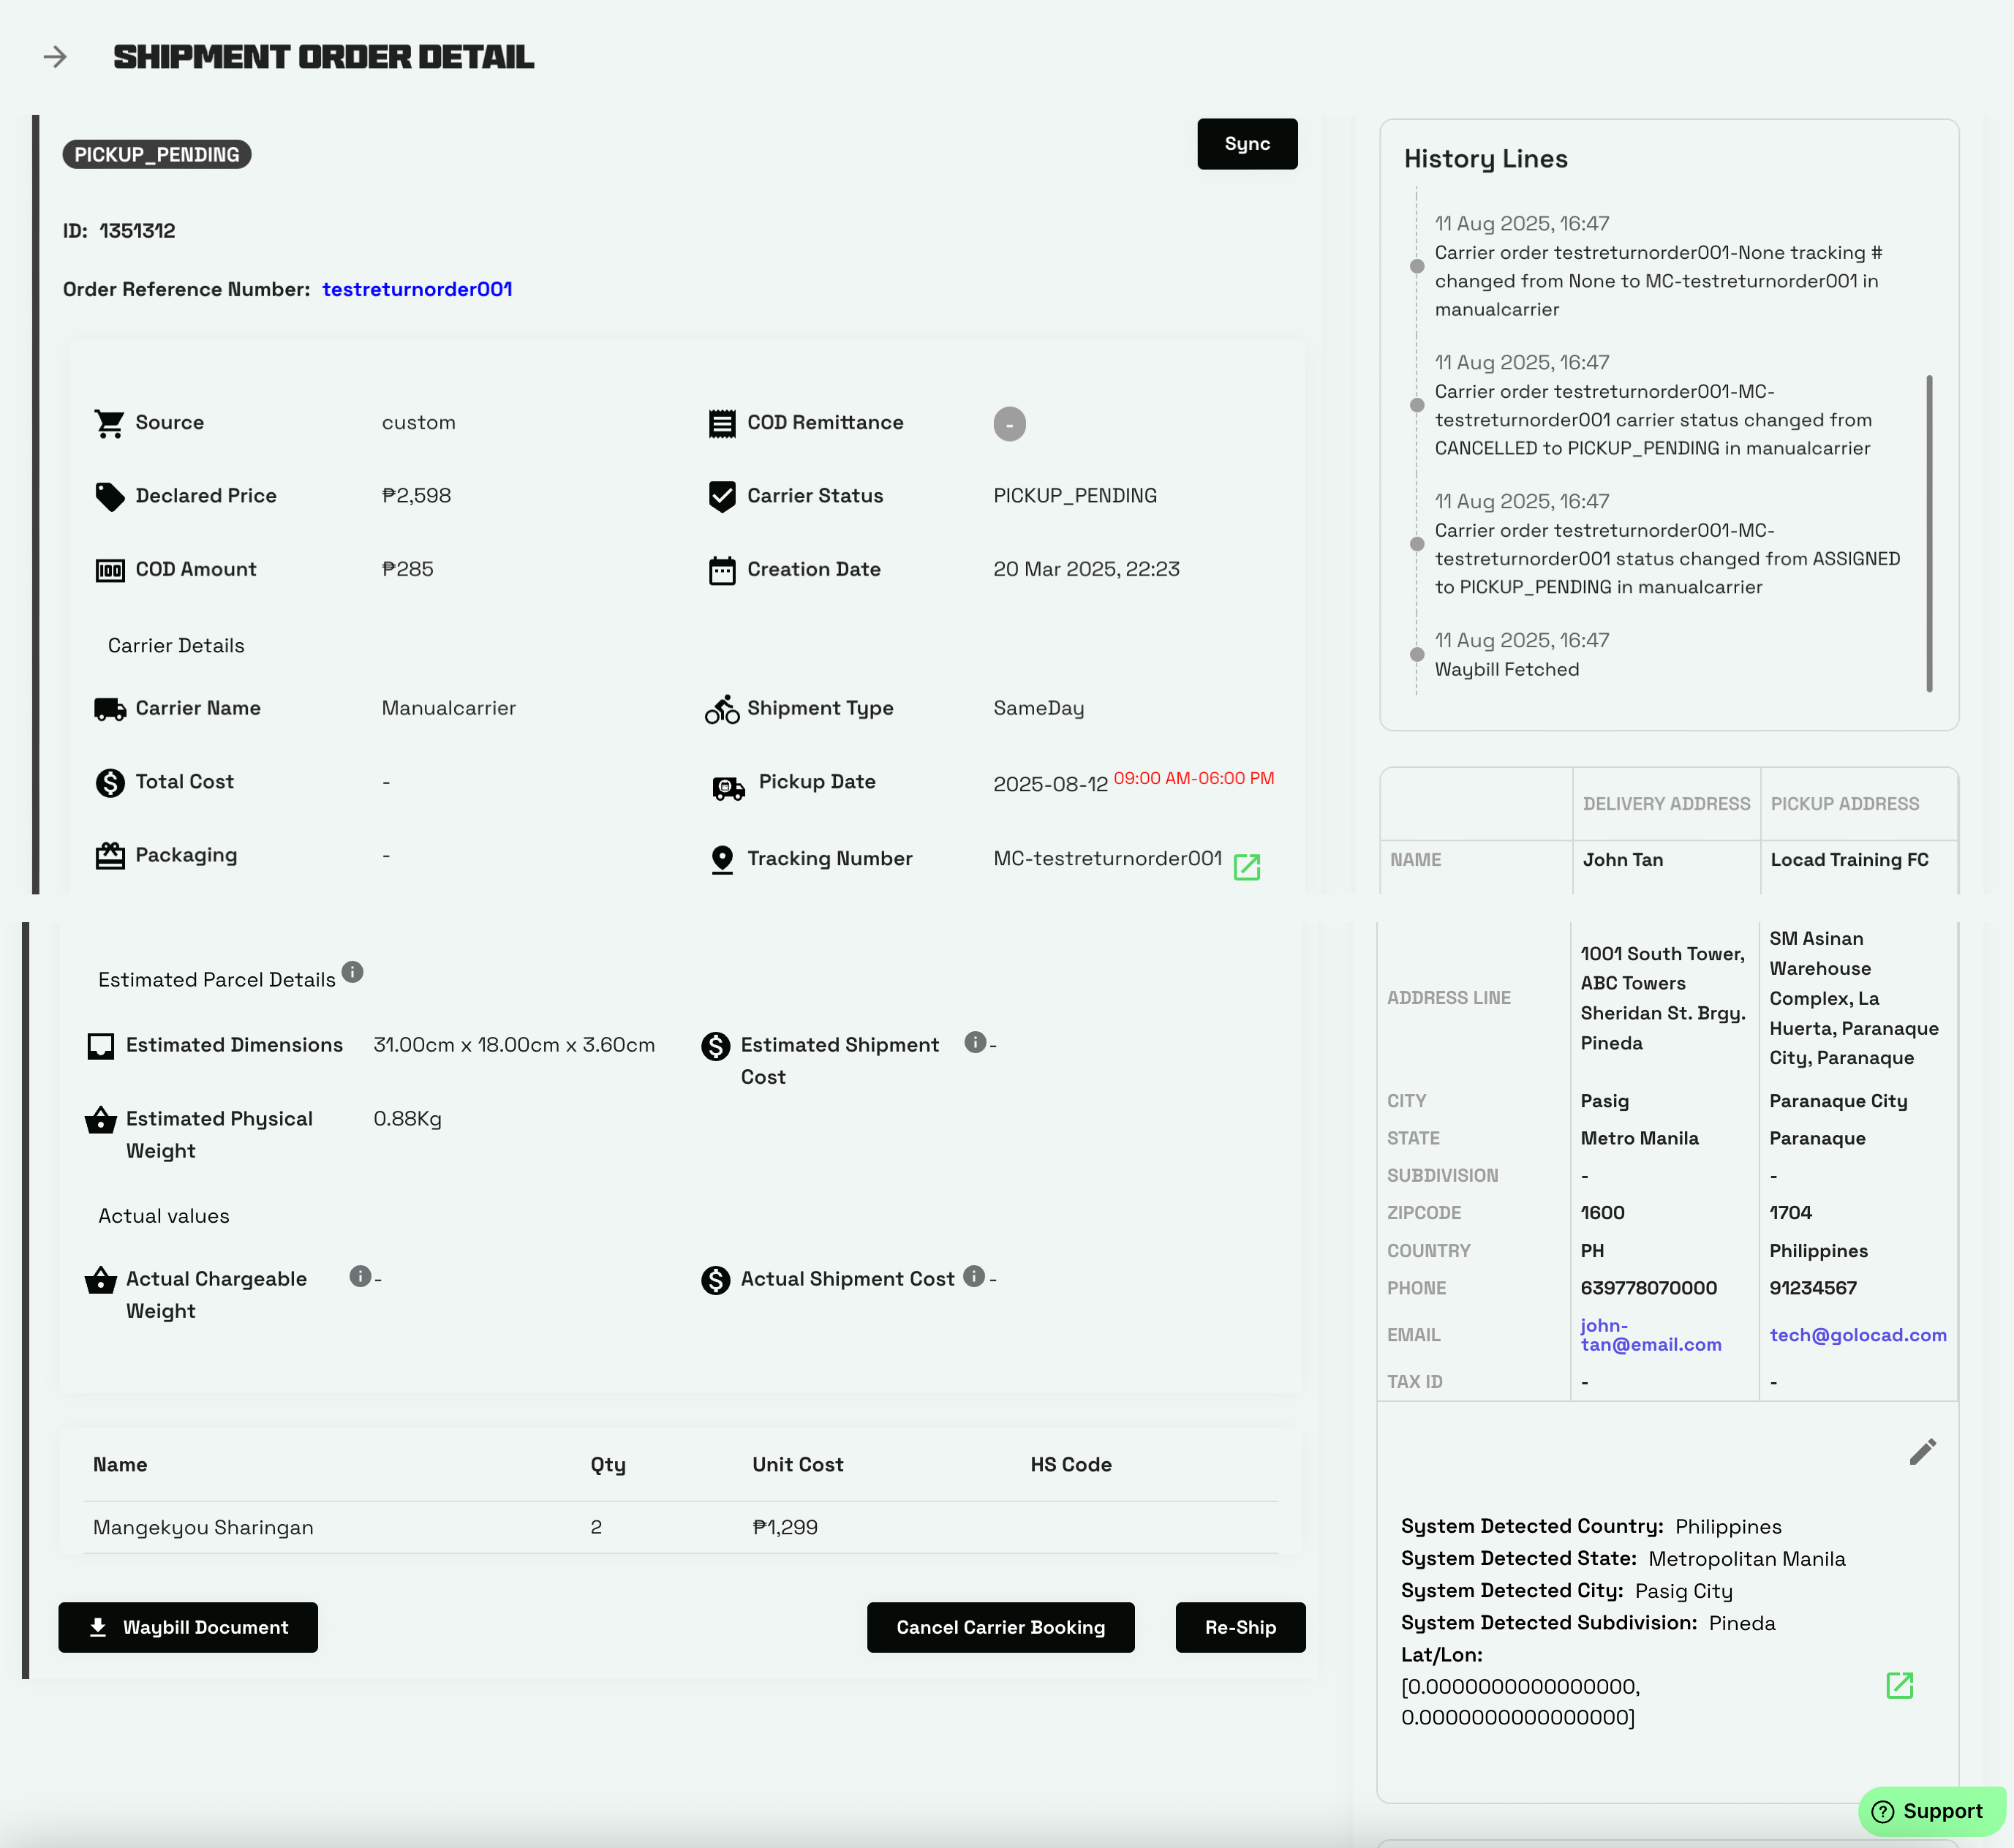Click info icon for Actual Chargeable Weight
This screenshot has height=1848, width=2014.
[360, 1276]
